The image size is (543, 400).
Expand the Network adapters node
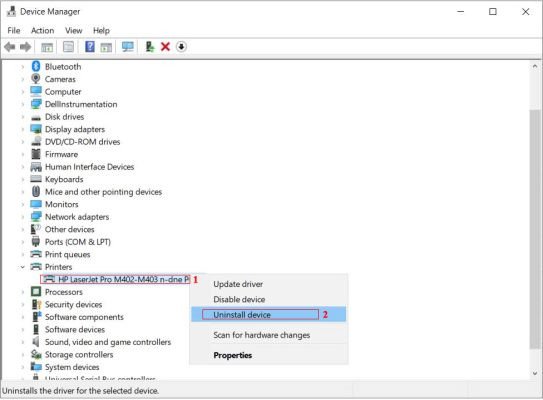(x=23, y=217)
